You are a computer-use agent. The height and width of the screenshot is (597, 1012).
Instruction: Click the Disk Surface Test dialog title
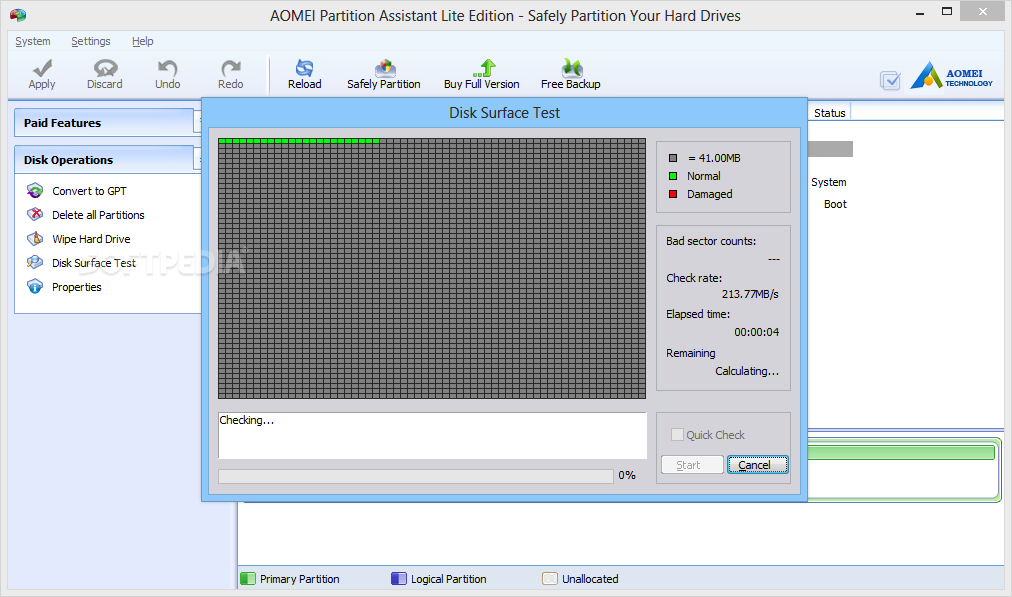505,113
